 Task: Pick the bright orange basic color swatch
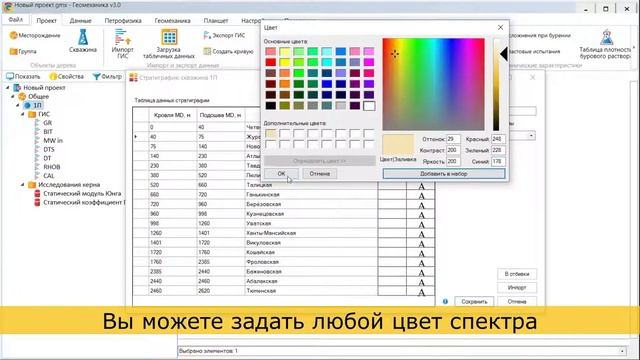(x=285, y=84)
